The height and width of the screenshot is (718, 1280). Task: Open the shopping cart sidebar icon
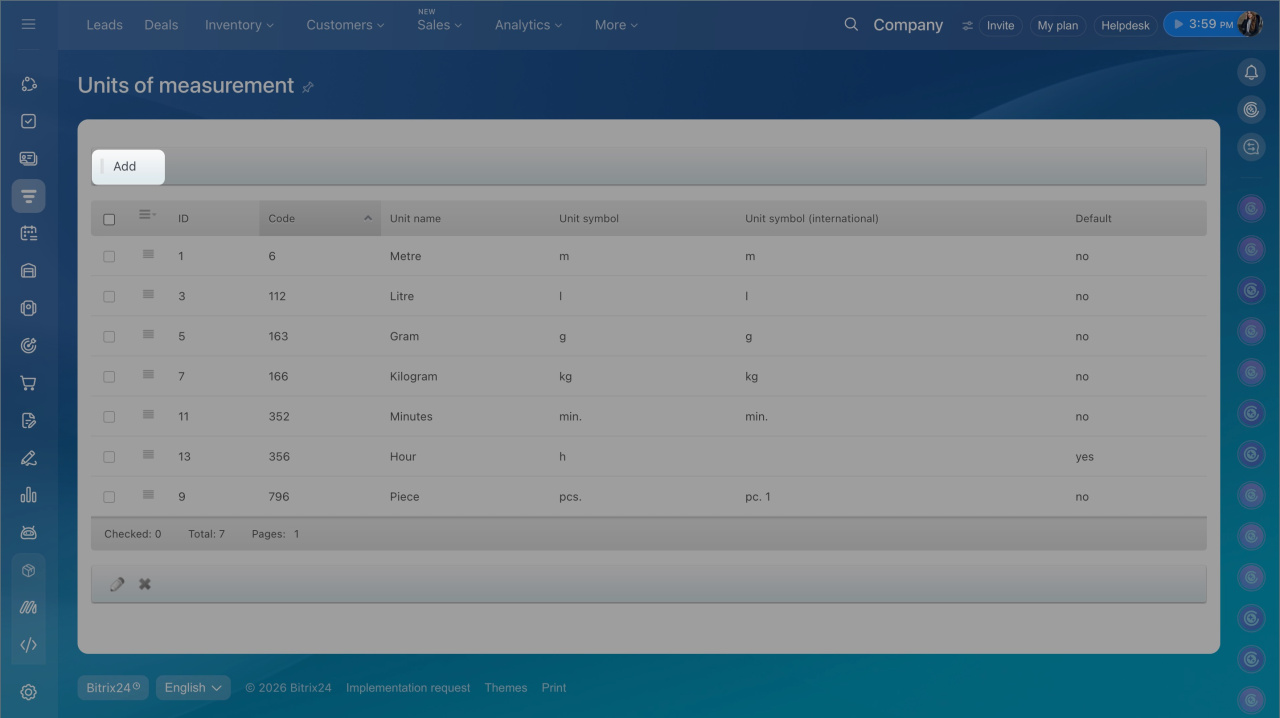coord(28,383)
